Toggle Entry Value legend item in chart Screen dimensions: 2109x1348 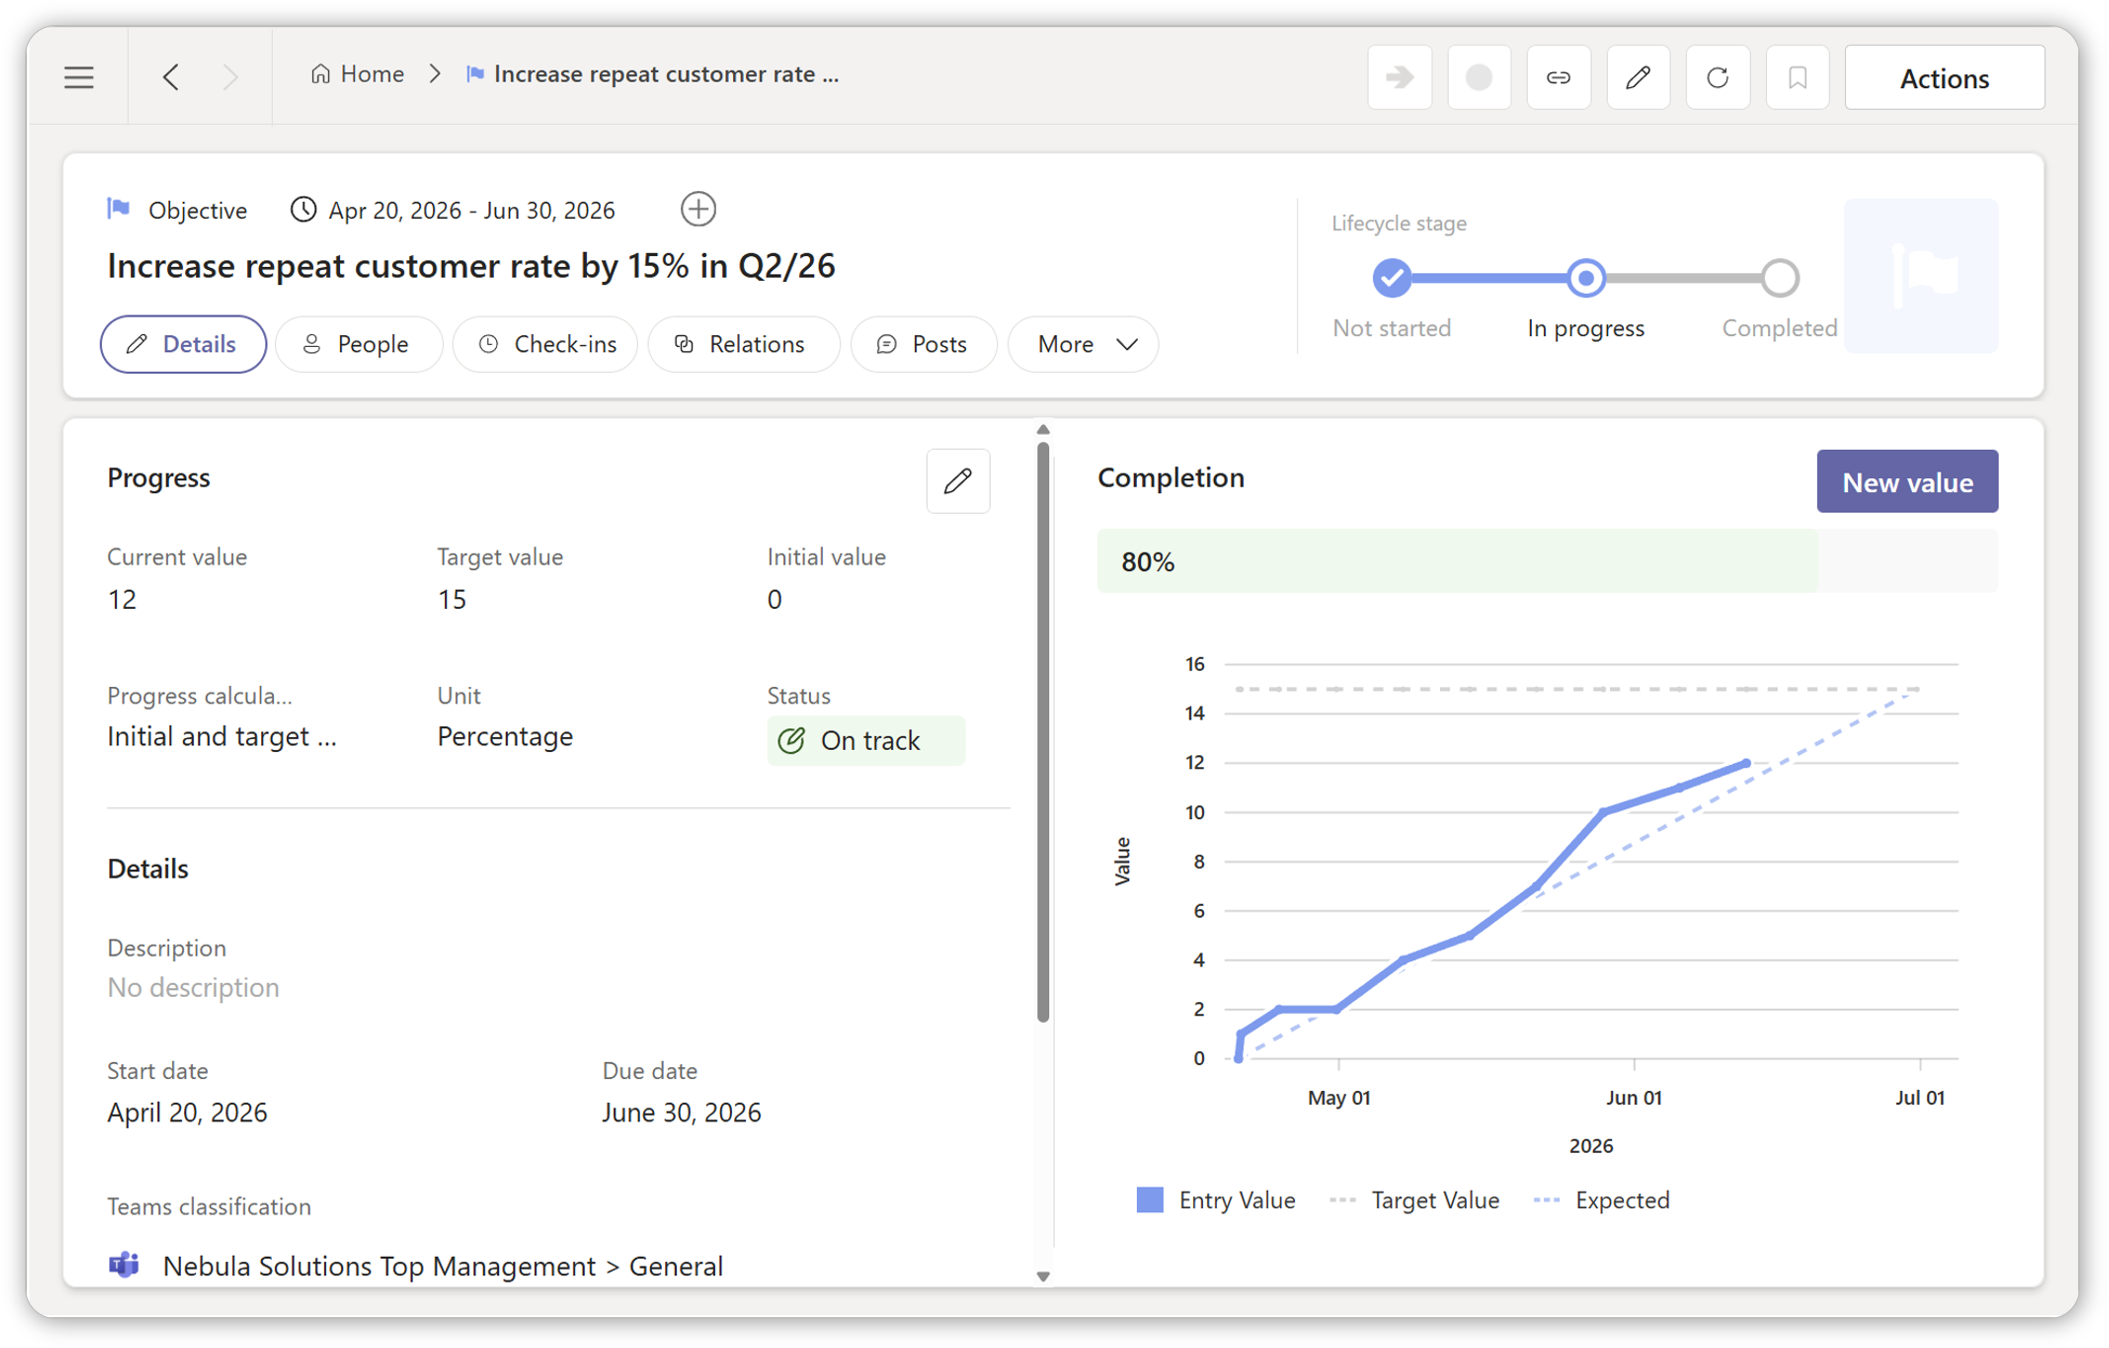click(1216, 1200)
